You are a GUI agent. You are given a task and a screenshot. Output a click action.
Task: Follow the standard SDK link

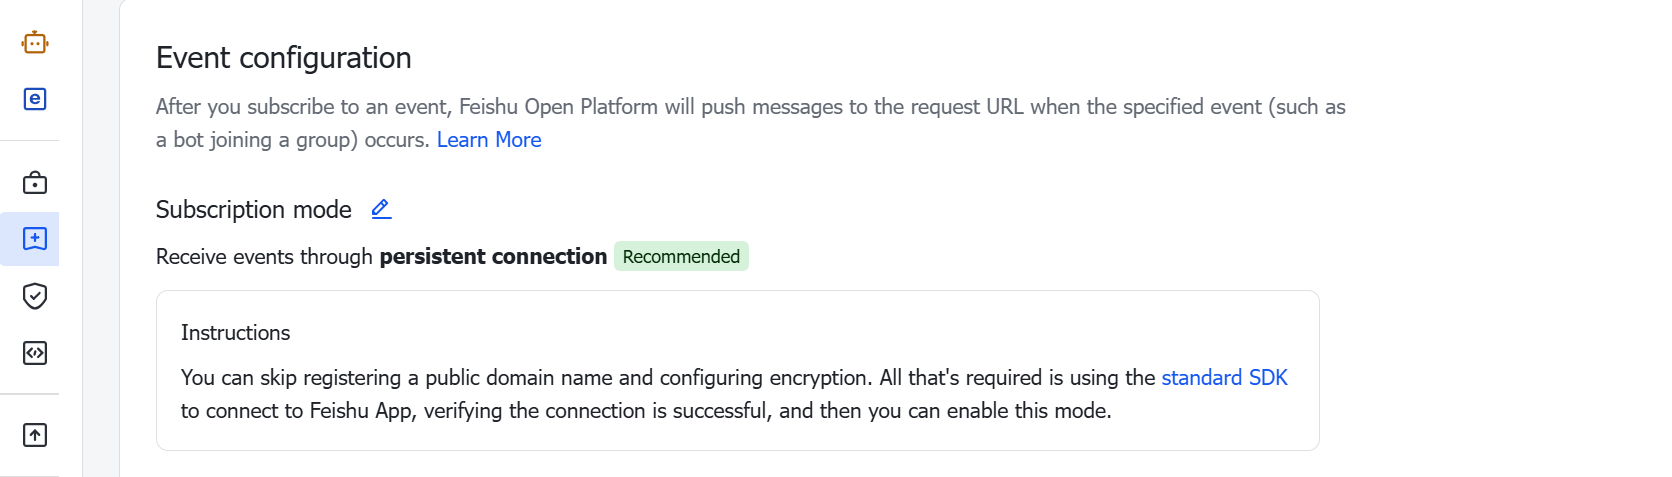[1224, 378]
